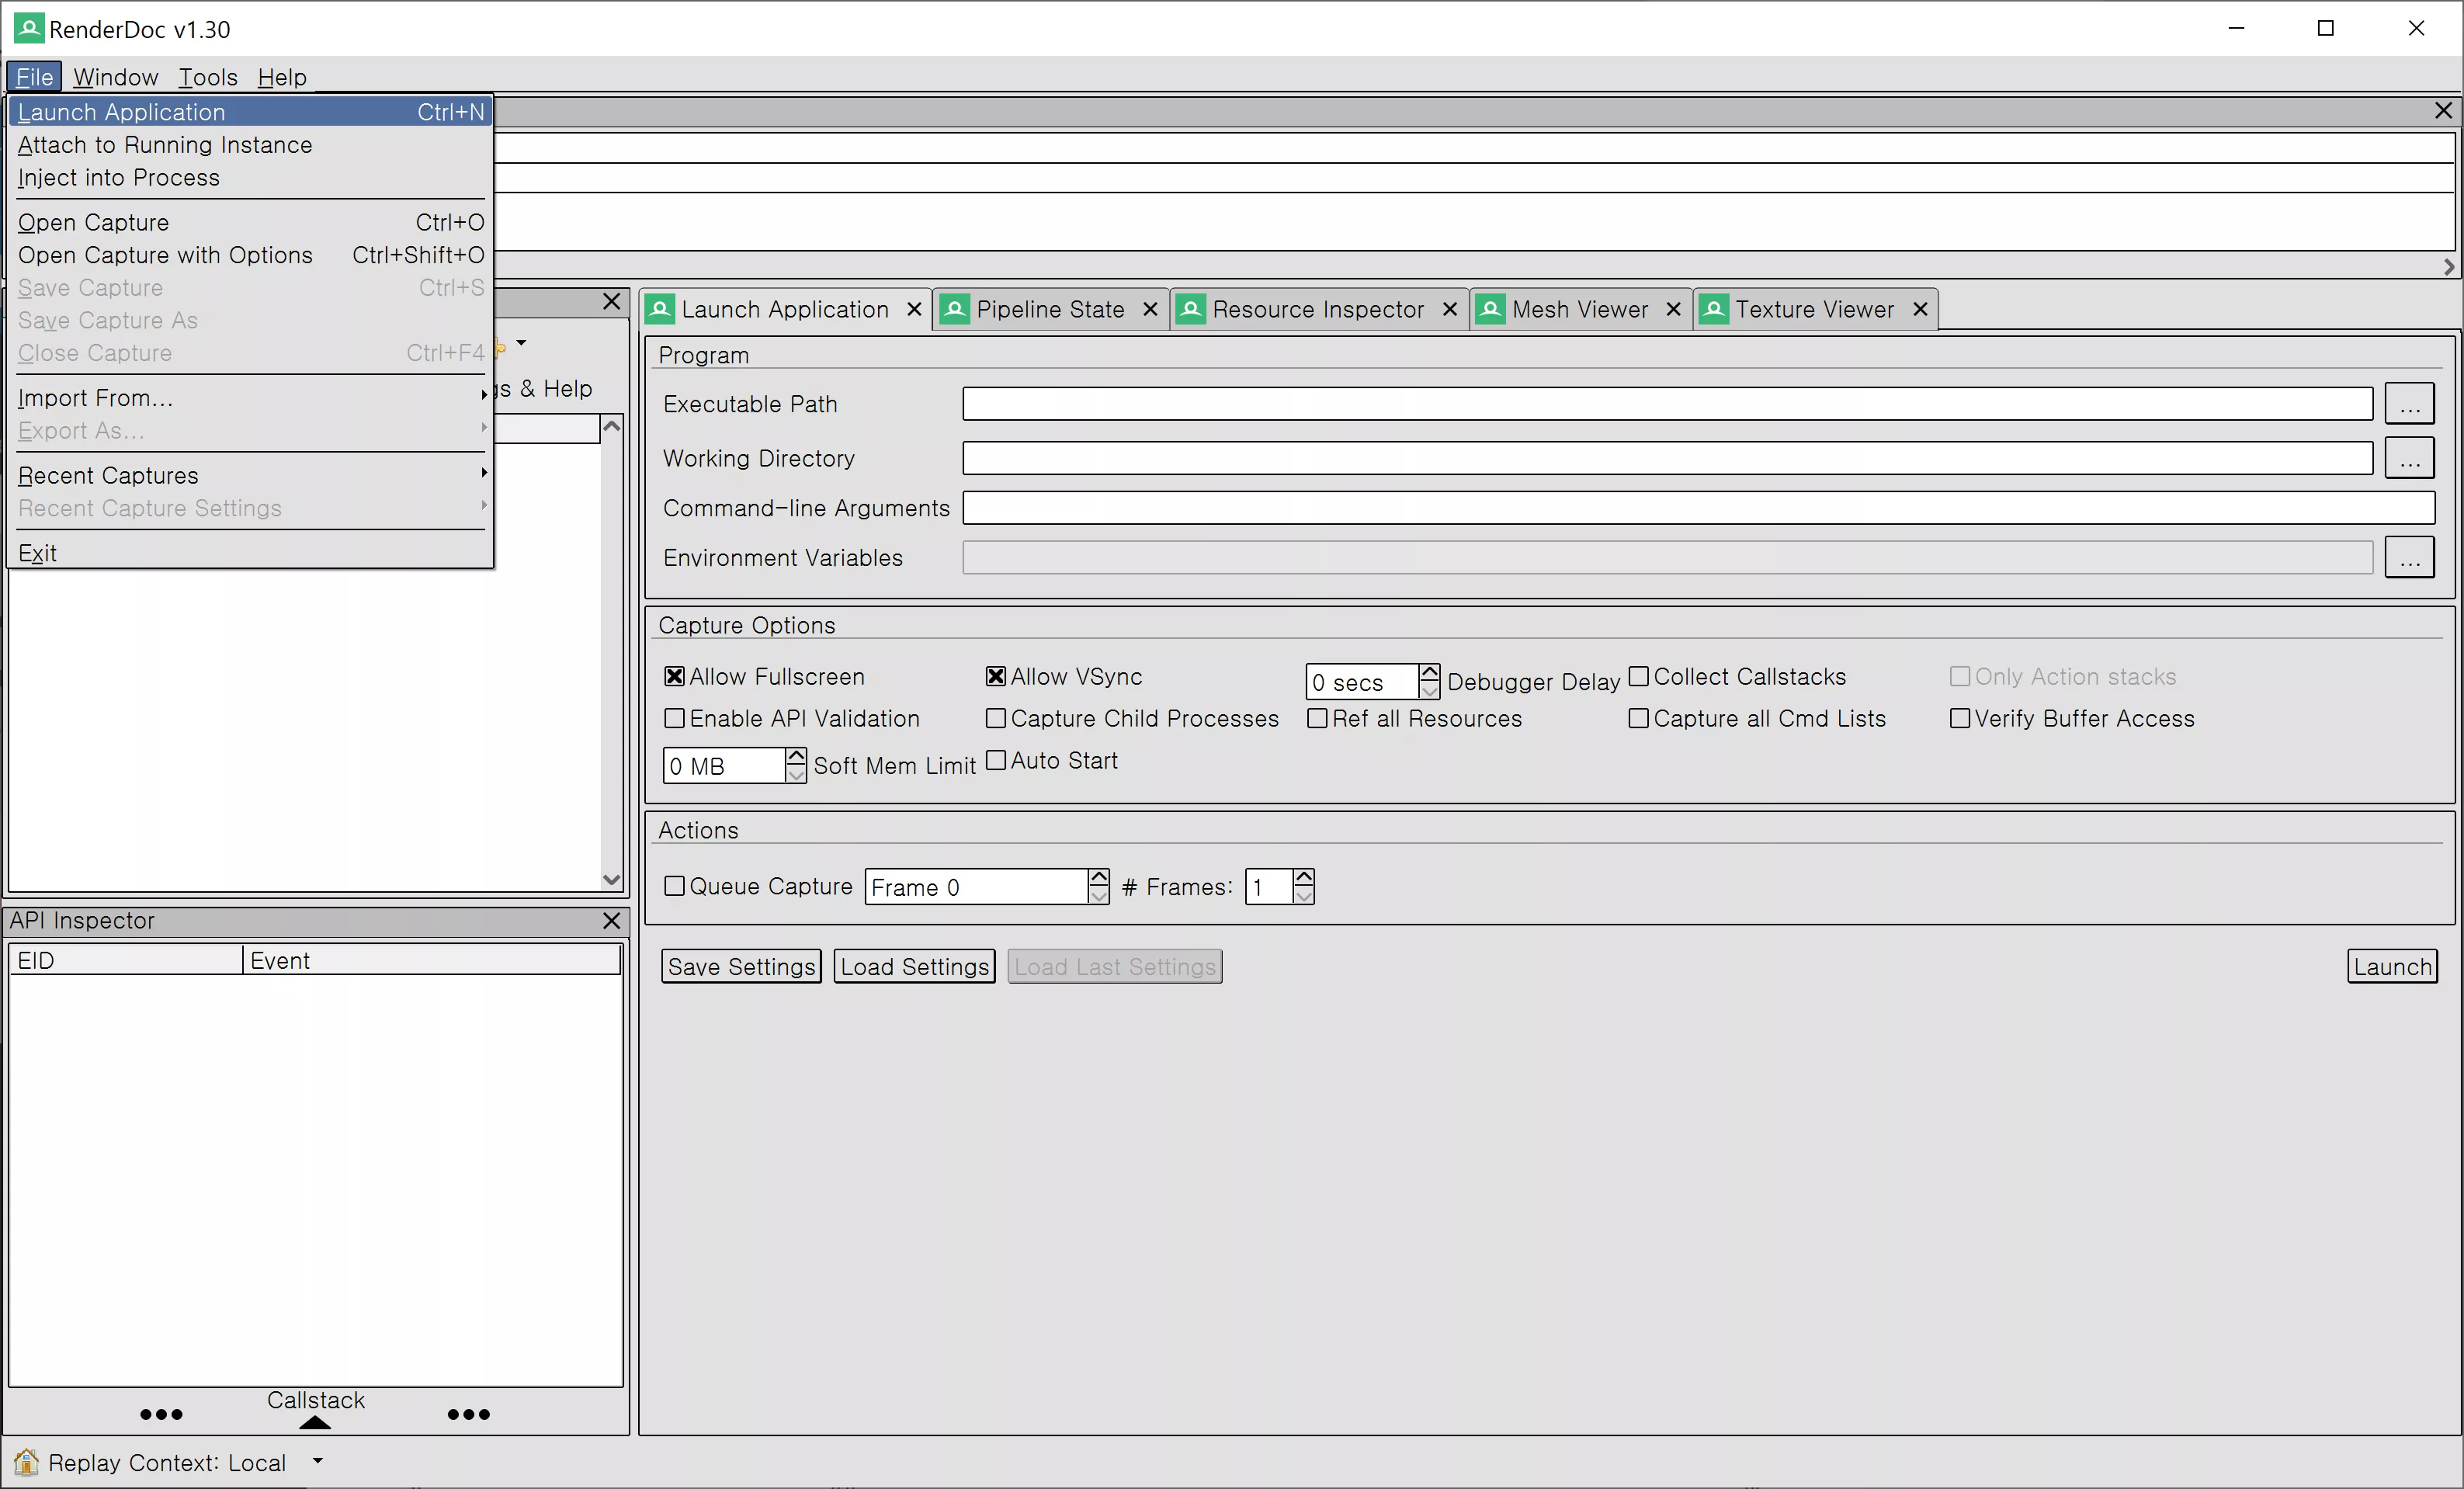Screen dimensions: 2464x1489
Task: Open dropdown arrow beside menu in left panel
Action: click(x=521, y=343)
